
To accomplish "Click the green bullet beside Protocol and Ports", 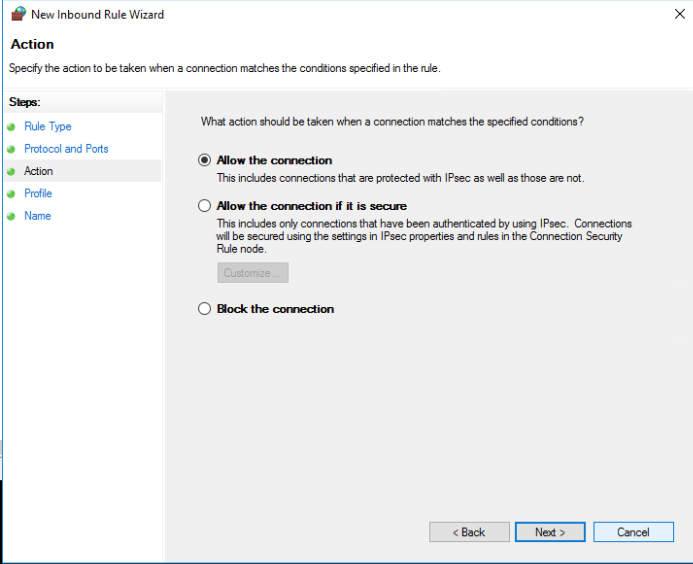I will (11, 149).
